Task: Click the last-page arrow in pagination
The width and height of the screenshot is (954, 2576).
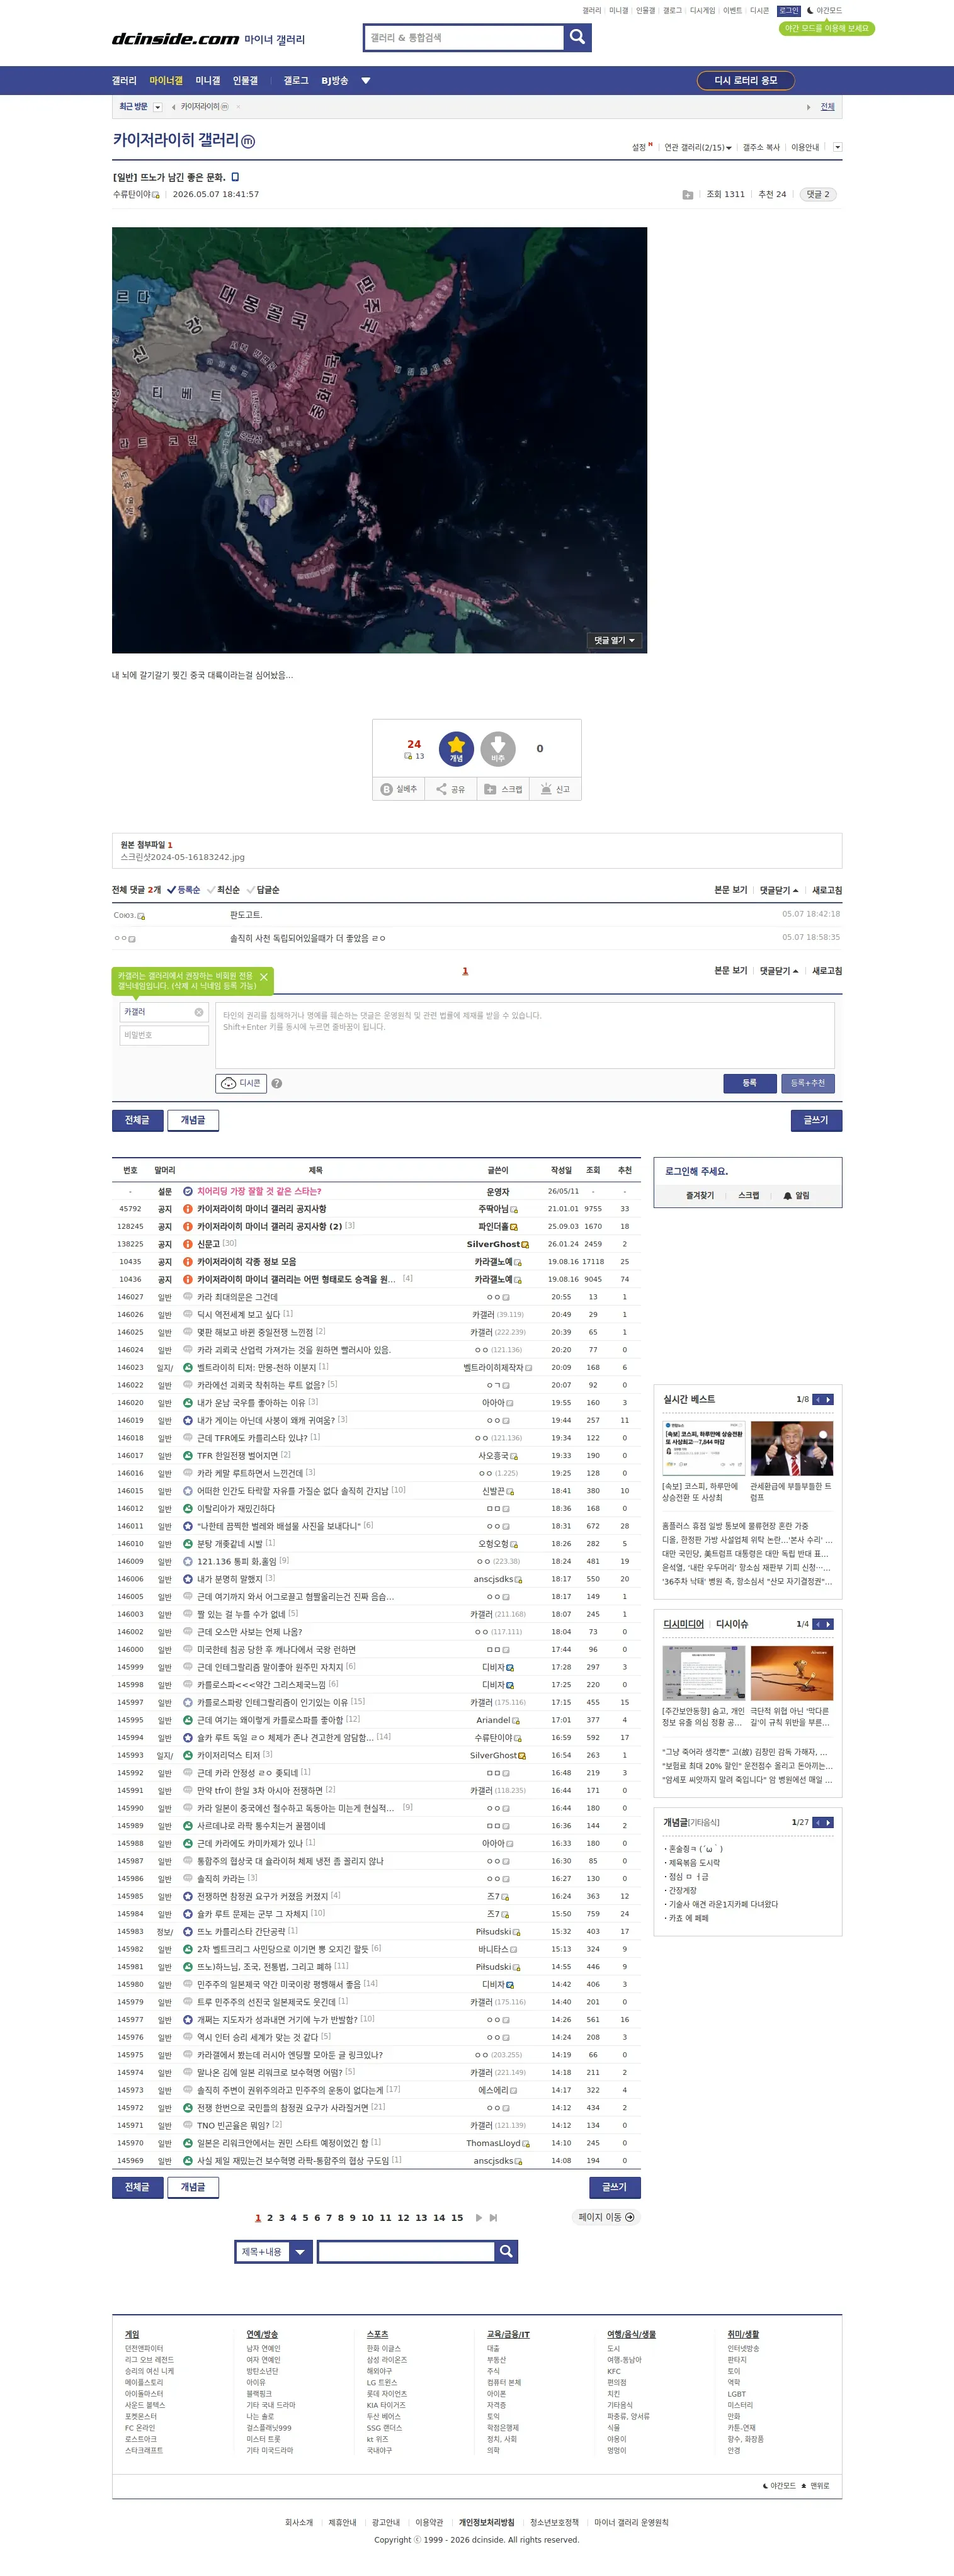Action: pyautogui.click(x=493, y=2217)
